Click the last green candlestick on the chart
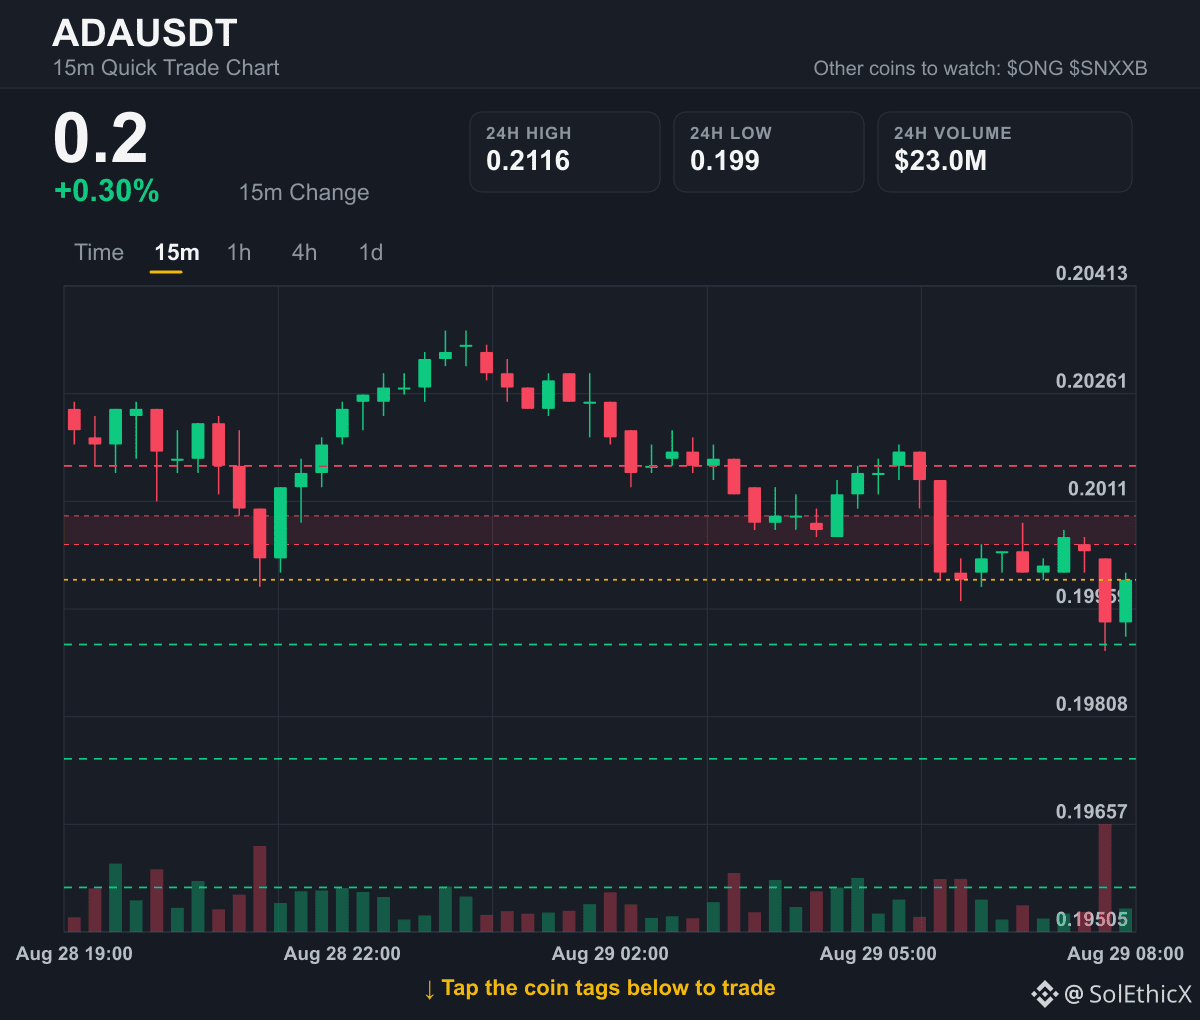 pos(1126,602)
